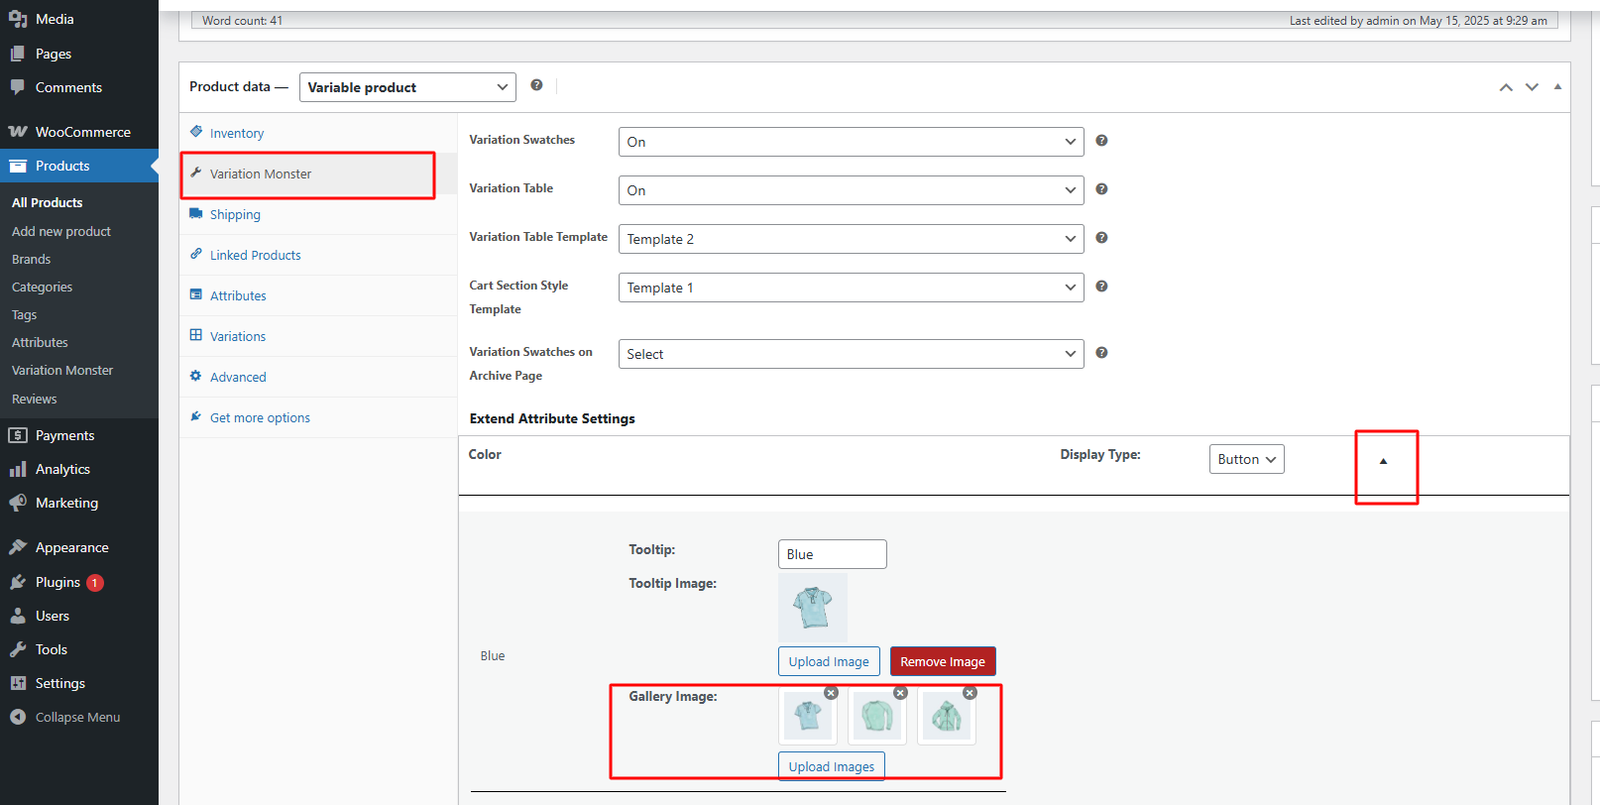Remove the third gallery image with X
This screenshot has width=1600, height=805.
(x=969, y=693)
